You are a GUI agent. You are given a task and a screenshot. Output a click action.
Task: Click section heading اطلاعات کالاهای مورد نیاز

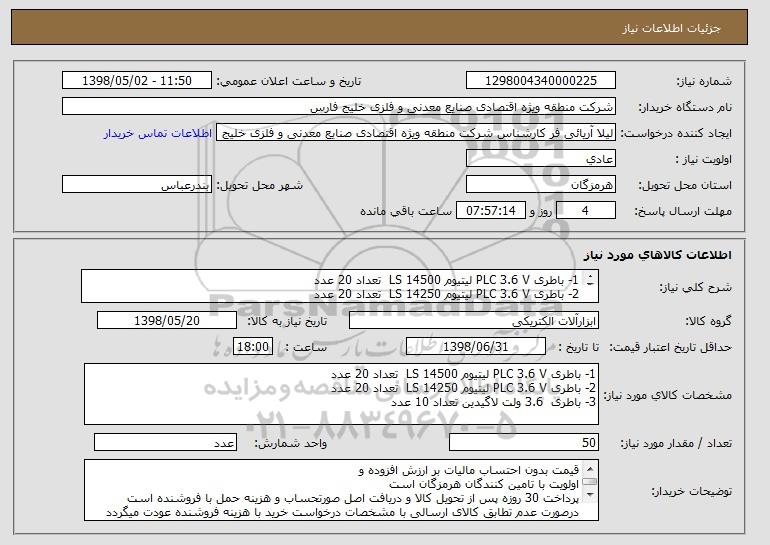coord(658,254)
